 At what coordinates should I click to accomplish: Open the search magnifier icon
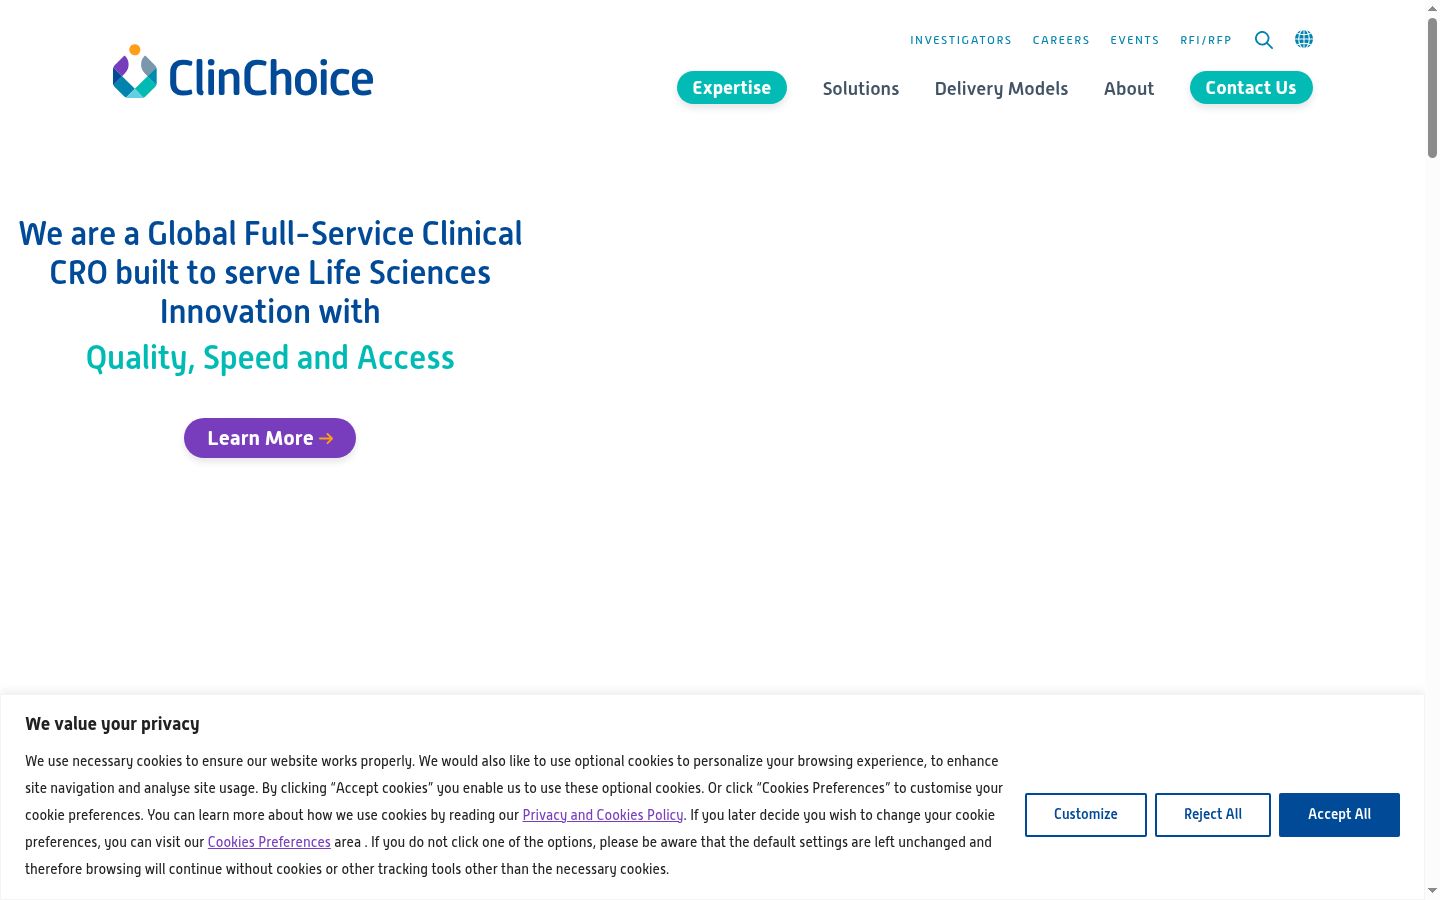point(1264,40)
